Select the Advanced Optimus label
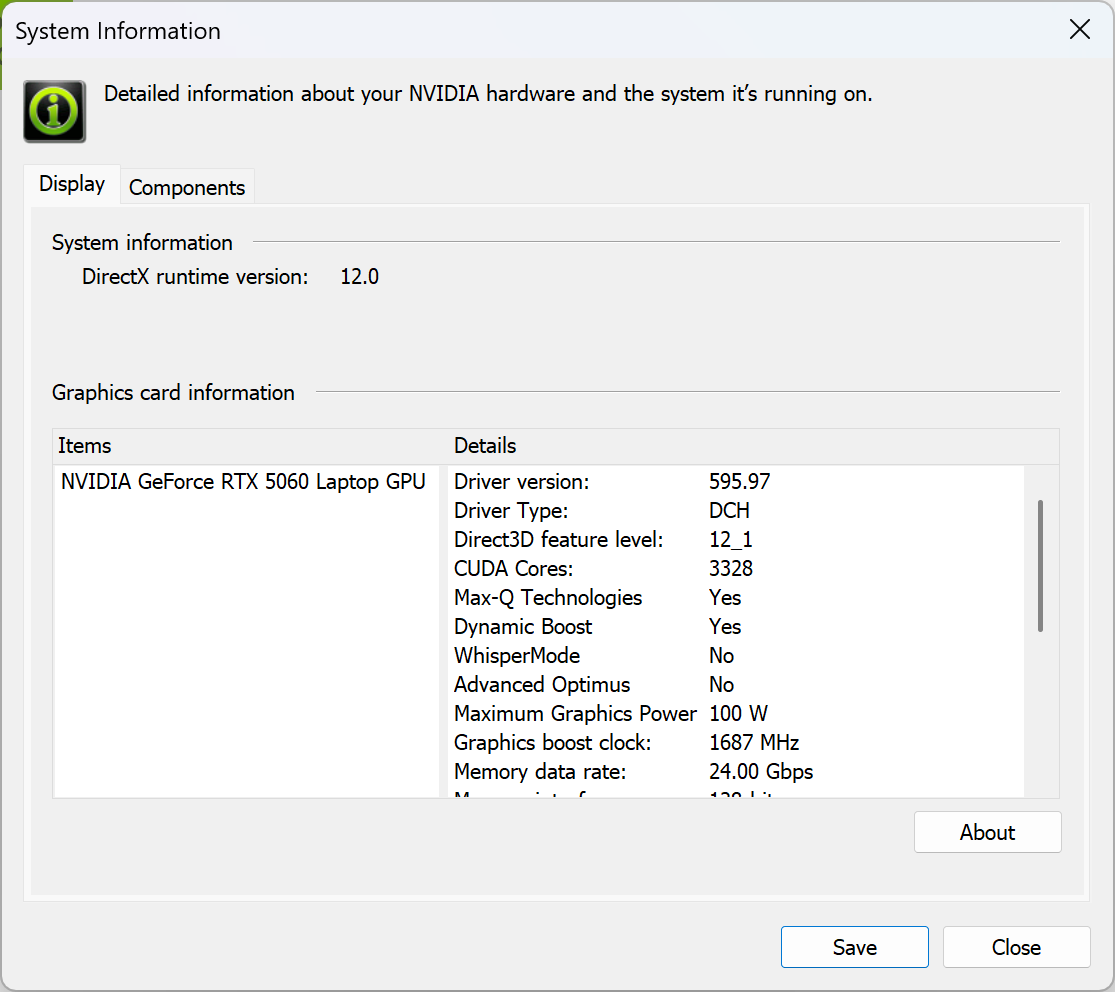Image resolution: width=1115 pixels, height=992 pixels. click(543, 685)
